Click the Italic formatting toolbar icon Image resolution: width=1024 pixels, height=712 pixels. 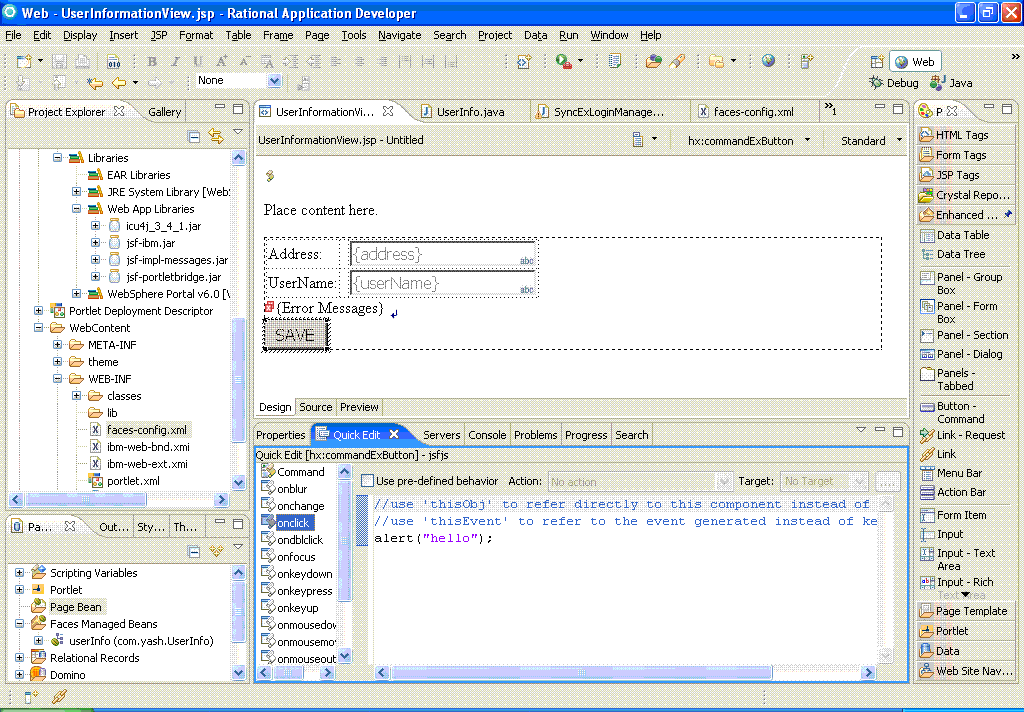tap(175, 61)
